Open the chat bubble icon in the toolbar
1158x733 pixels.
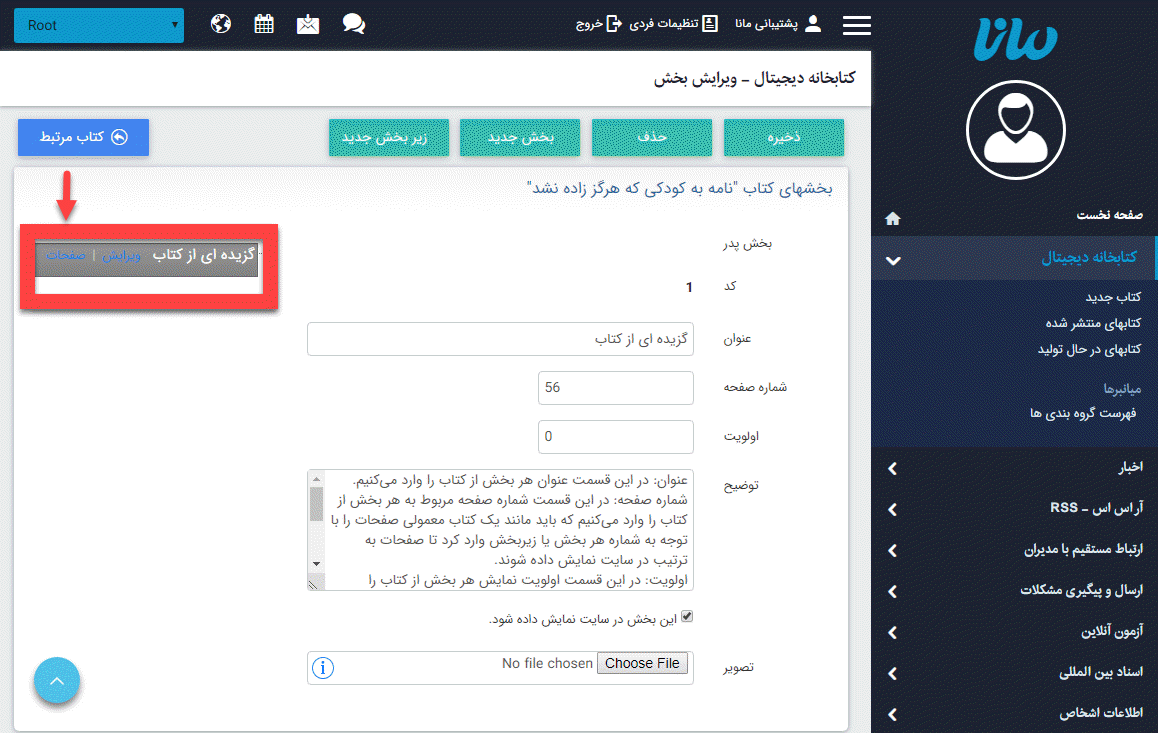[x=353, y=23]
